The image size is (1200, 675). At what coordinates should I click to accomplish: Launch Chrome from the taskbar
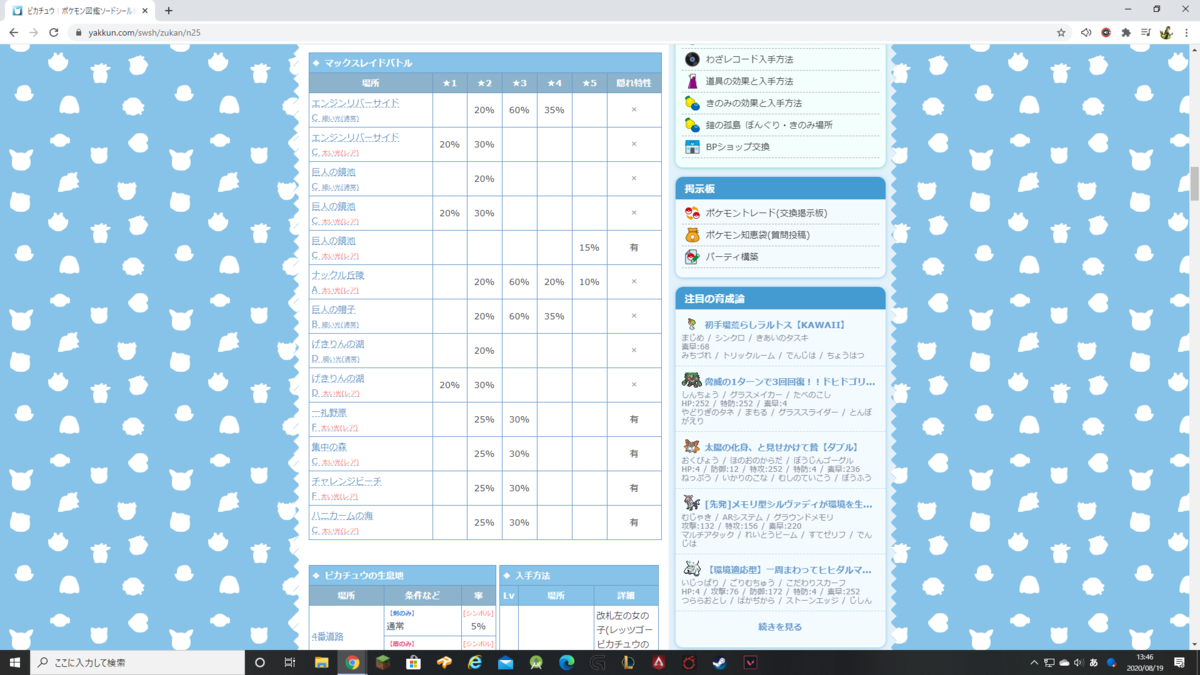[x=352, y=661]
